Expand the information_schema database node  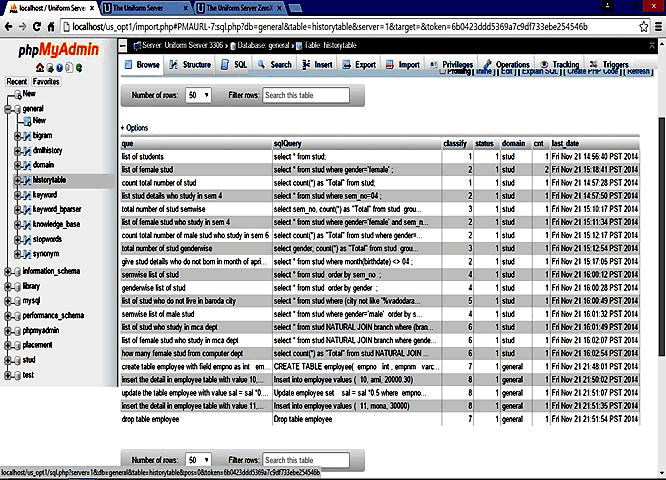tap(6, 270)
